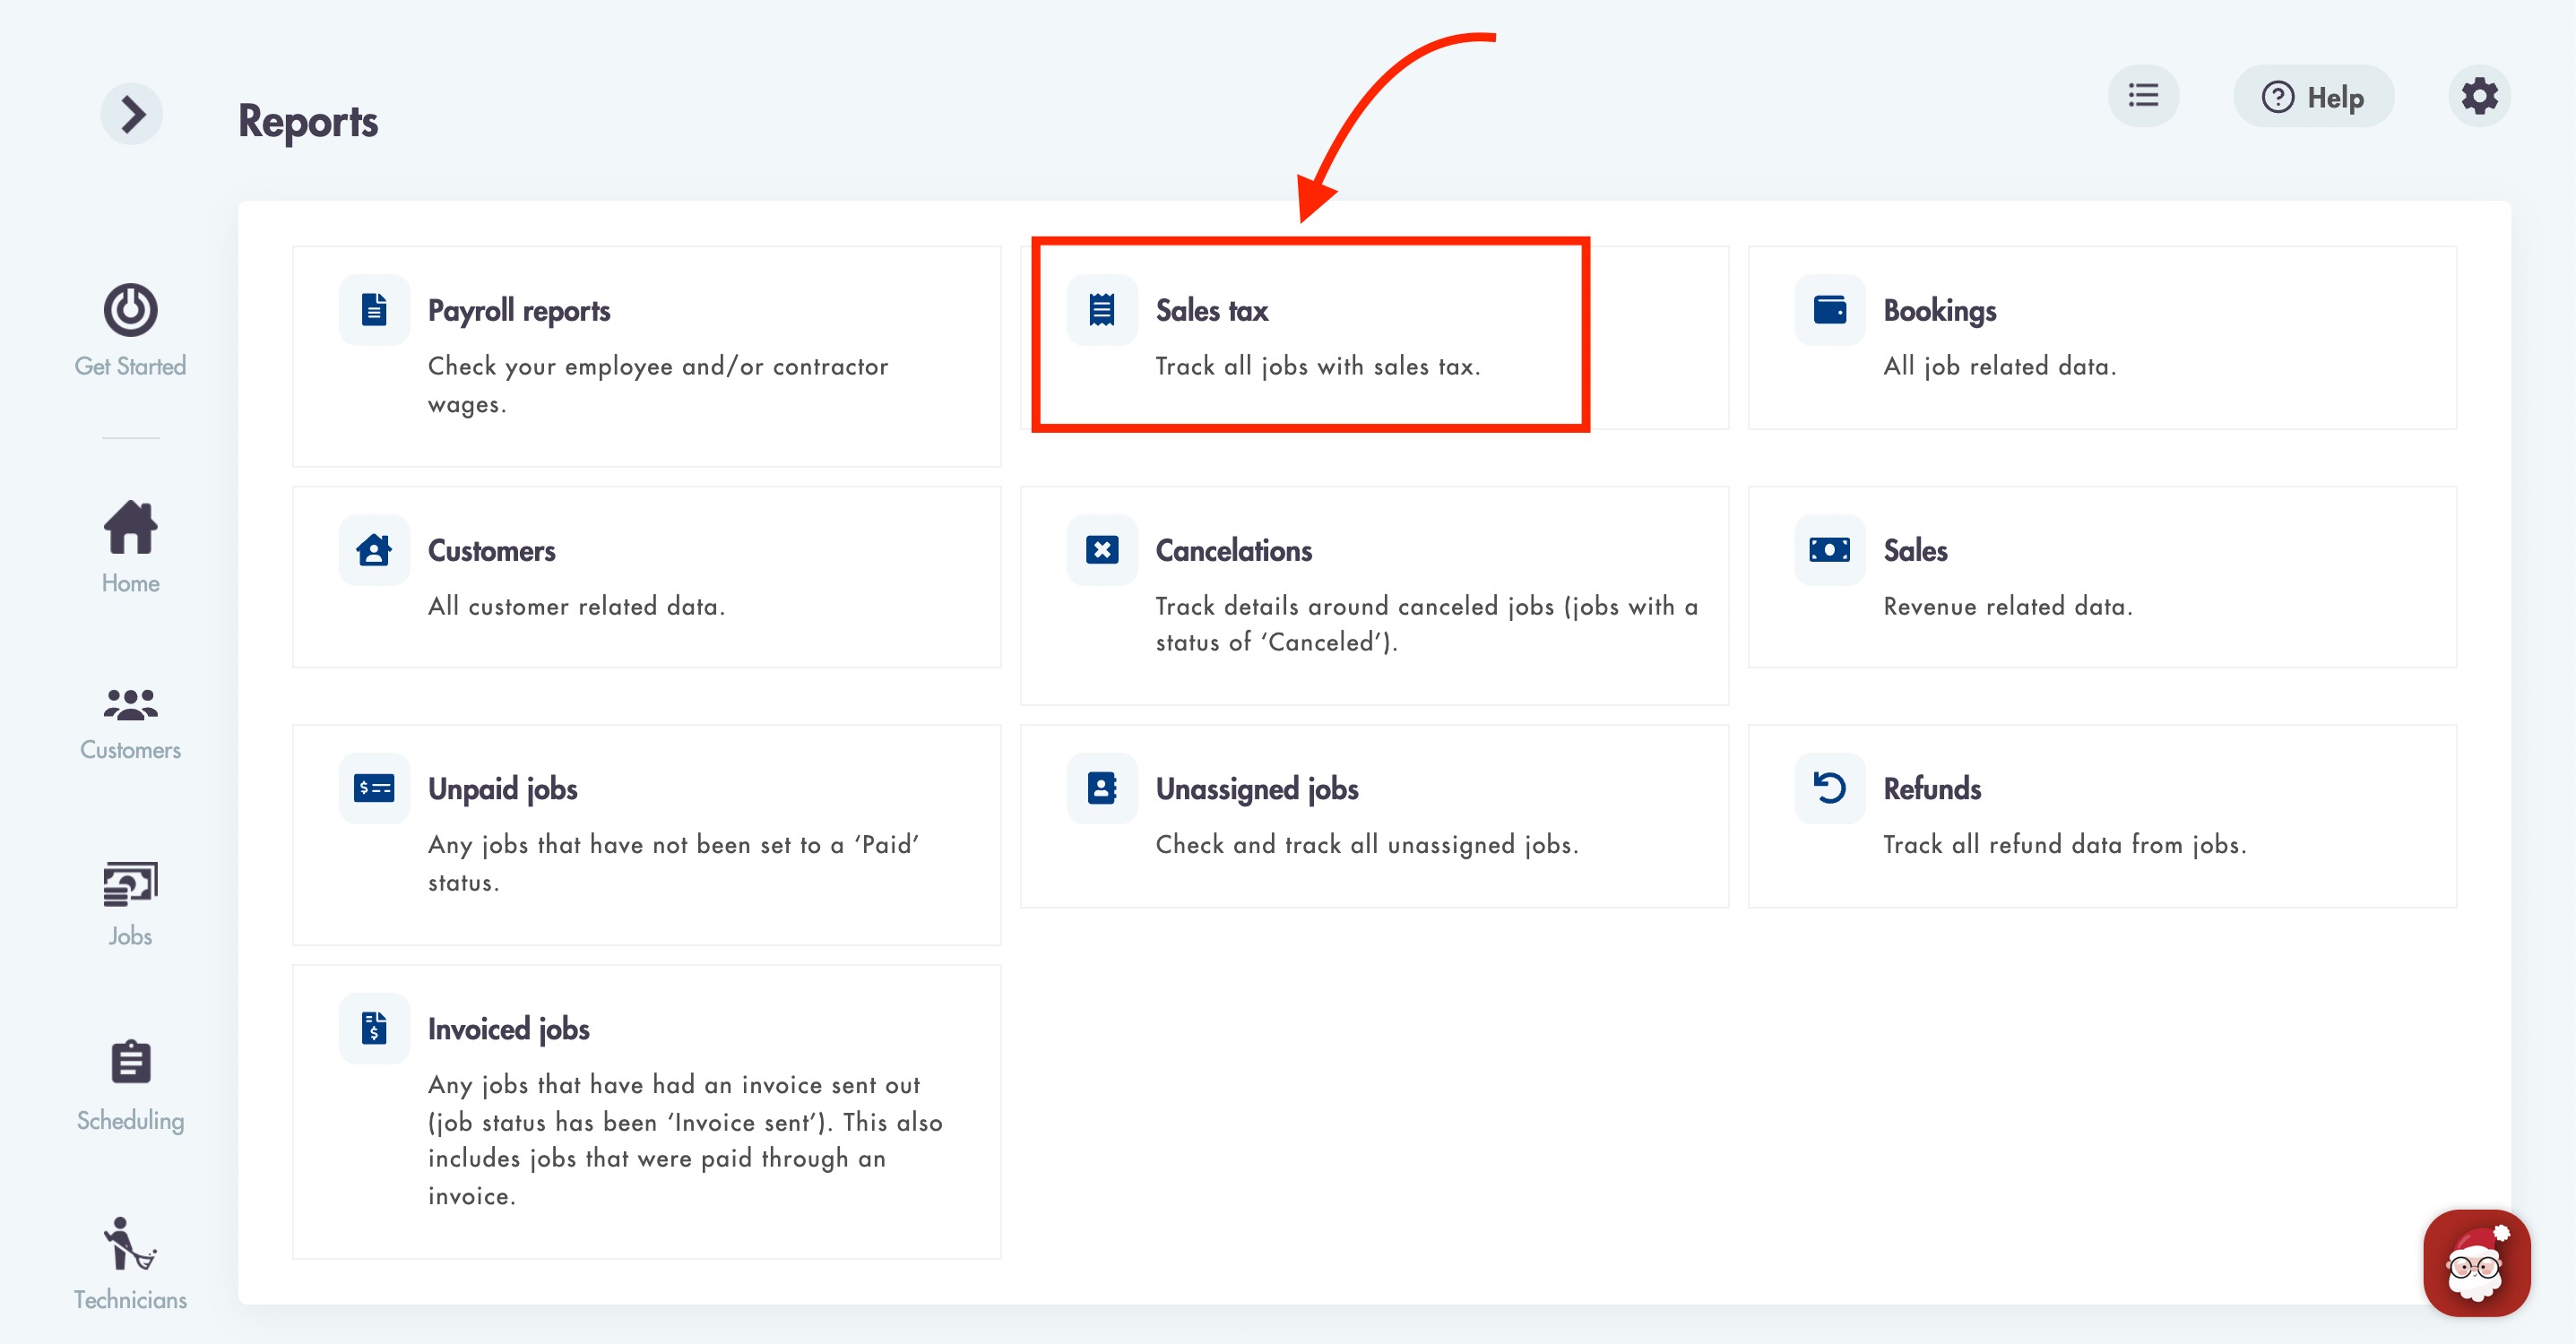Click the Get Started sidebar label

[130, 366]
